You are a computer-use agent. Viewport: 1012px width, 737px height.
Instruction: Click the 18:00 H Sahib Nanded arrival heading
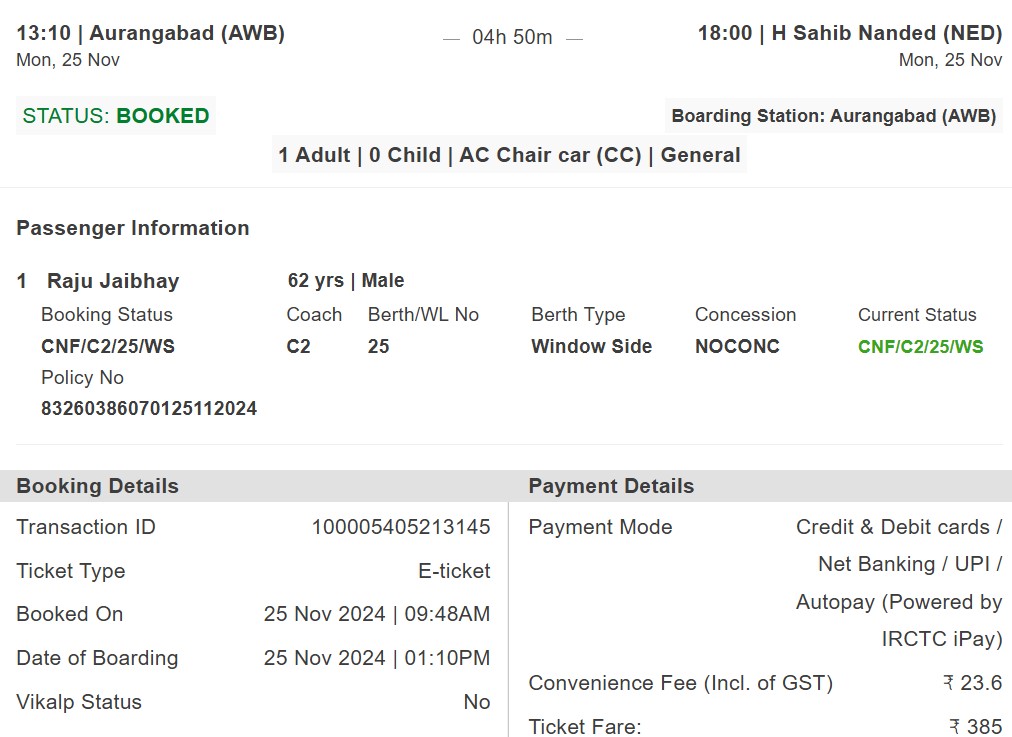(850, 33)
